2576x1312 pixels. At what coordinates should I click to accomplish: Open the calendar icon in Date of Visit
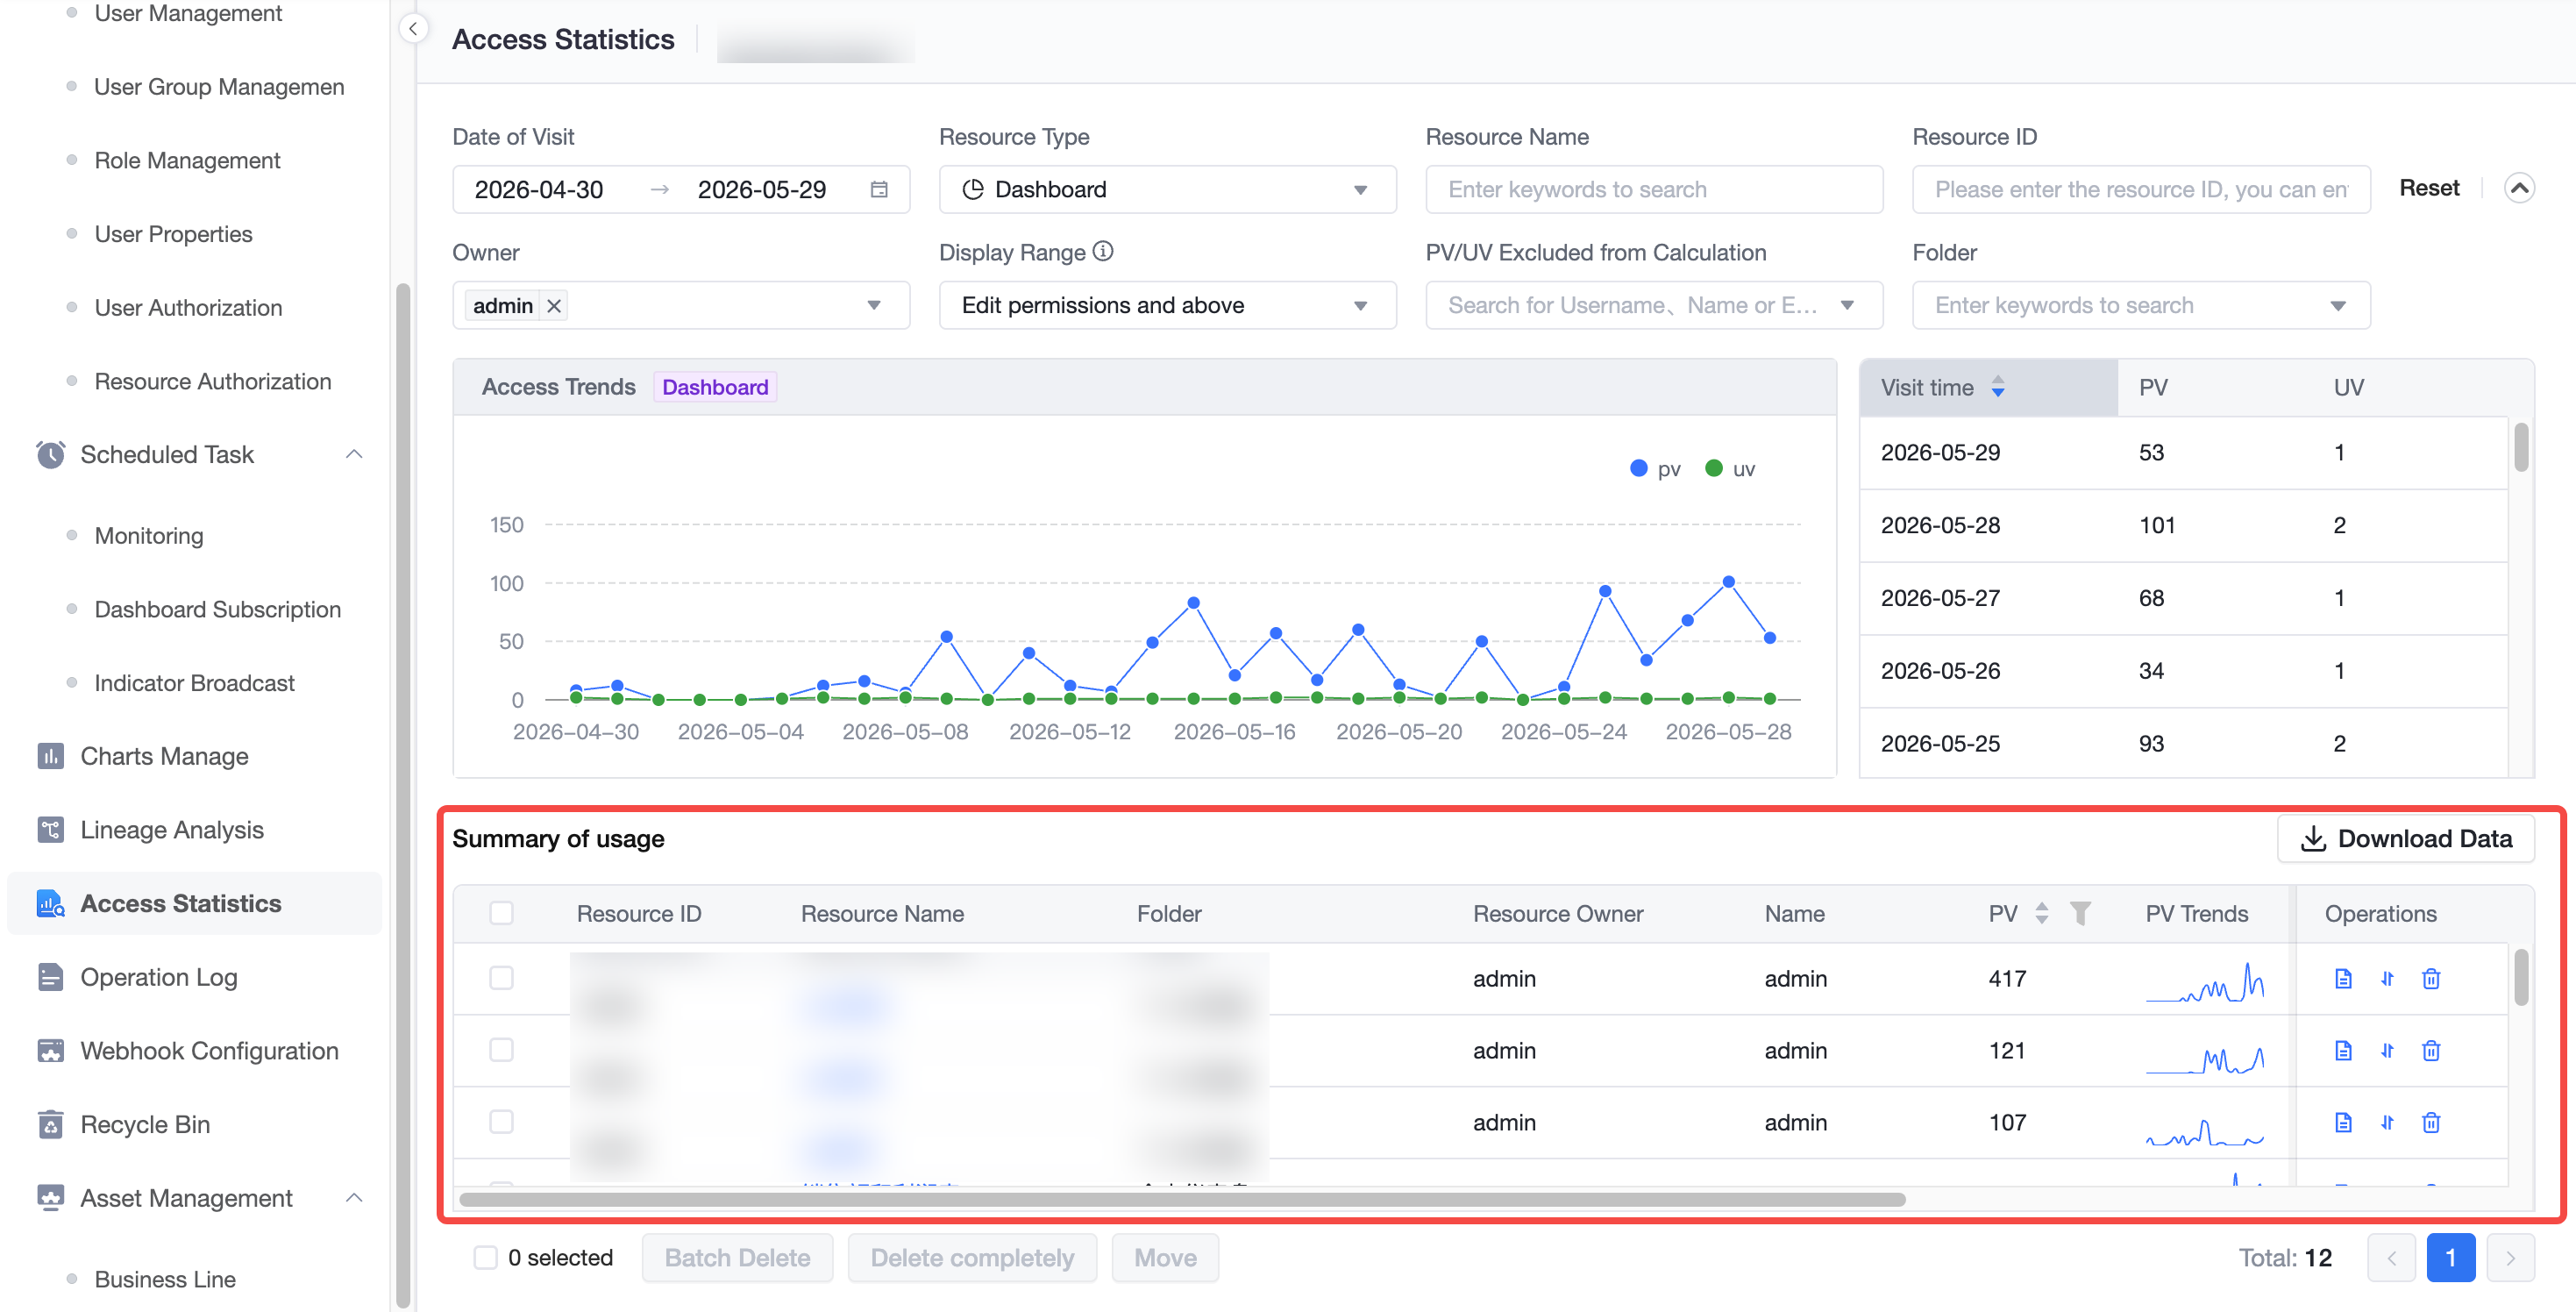pyautogui.click(x=879, y=189)
